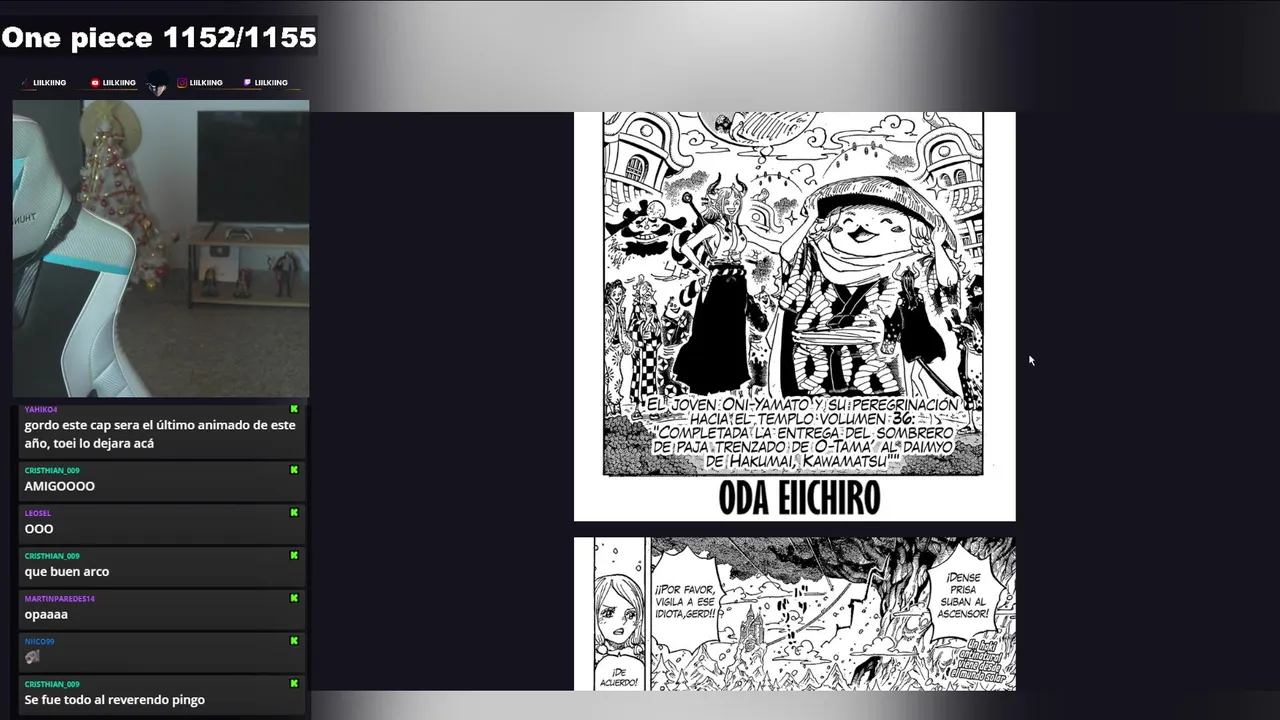Click the masked character avatar in the social bar

[x=157, y=84]
